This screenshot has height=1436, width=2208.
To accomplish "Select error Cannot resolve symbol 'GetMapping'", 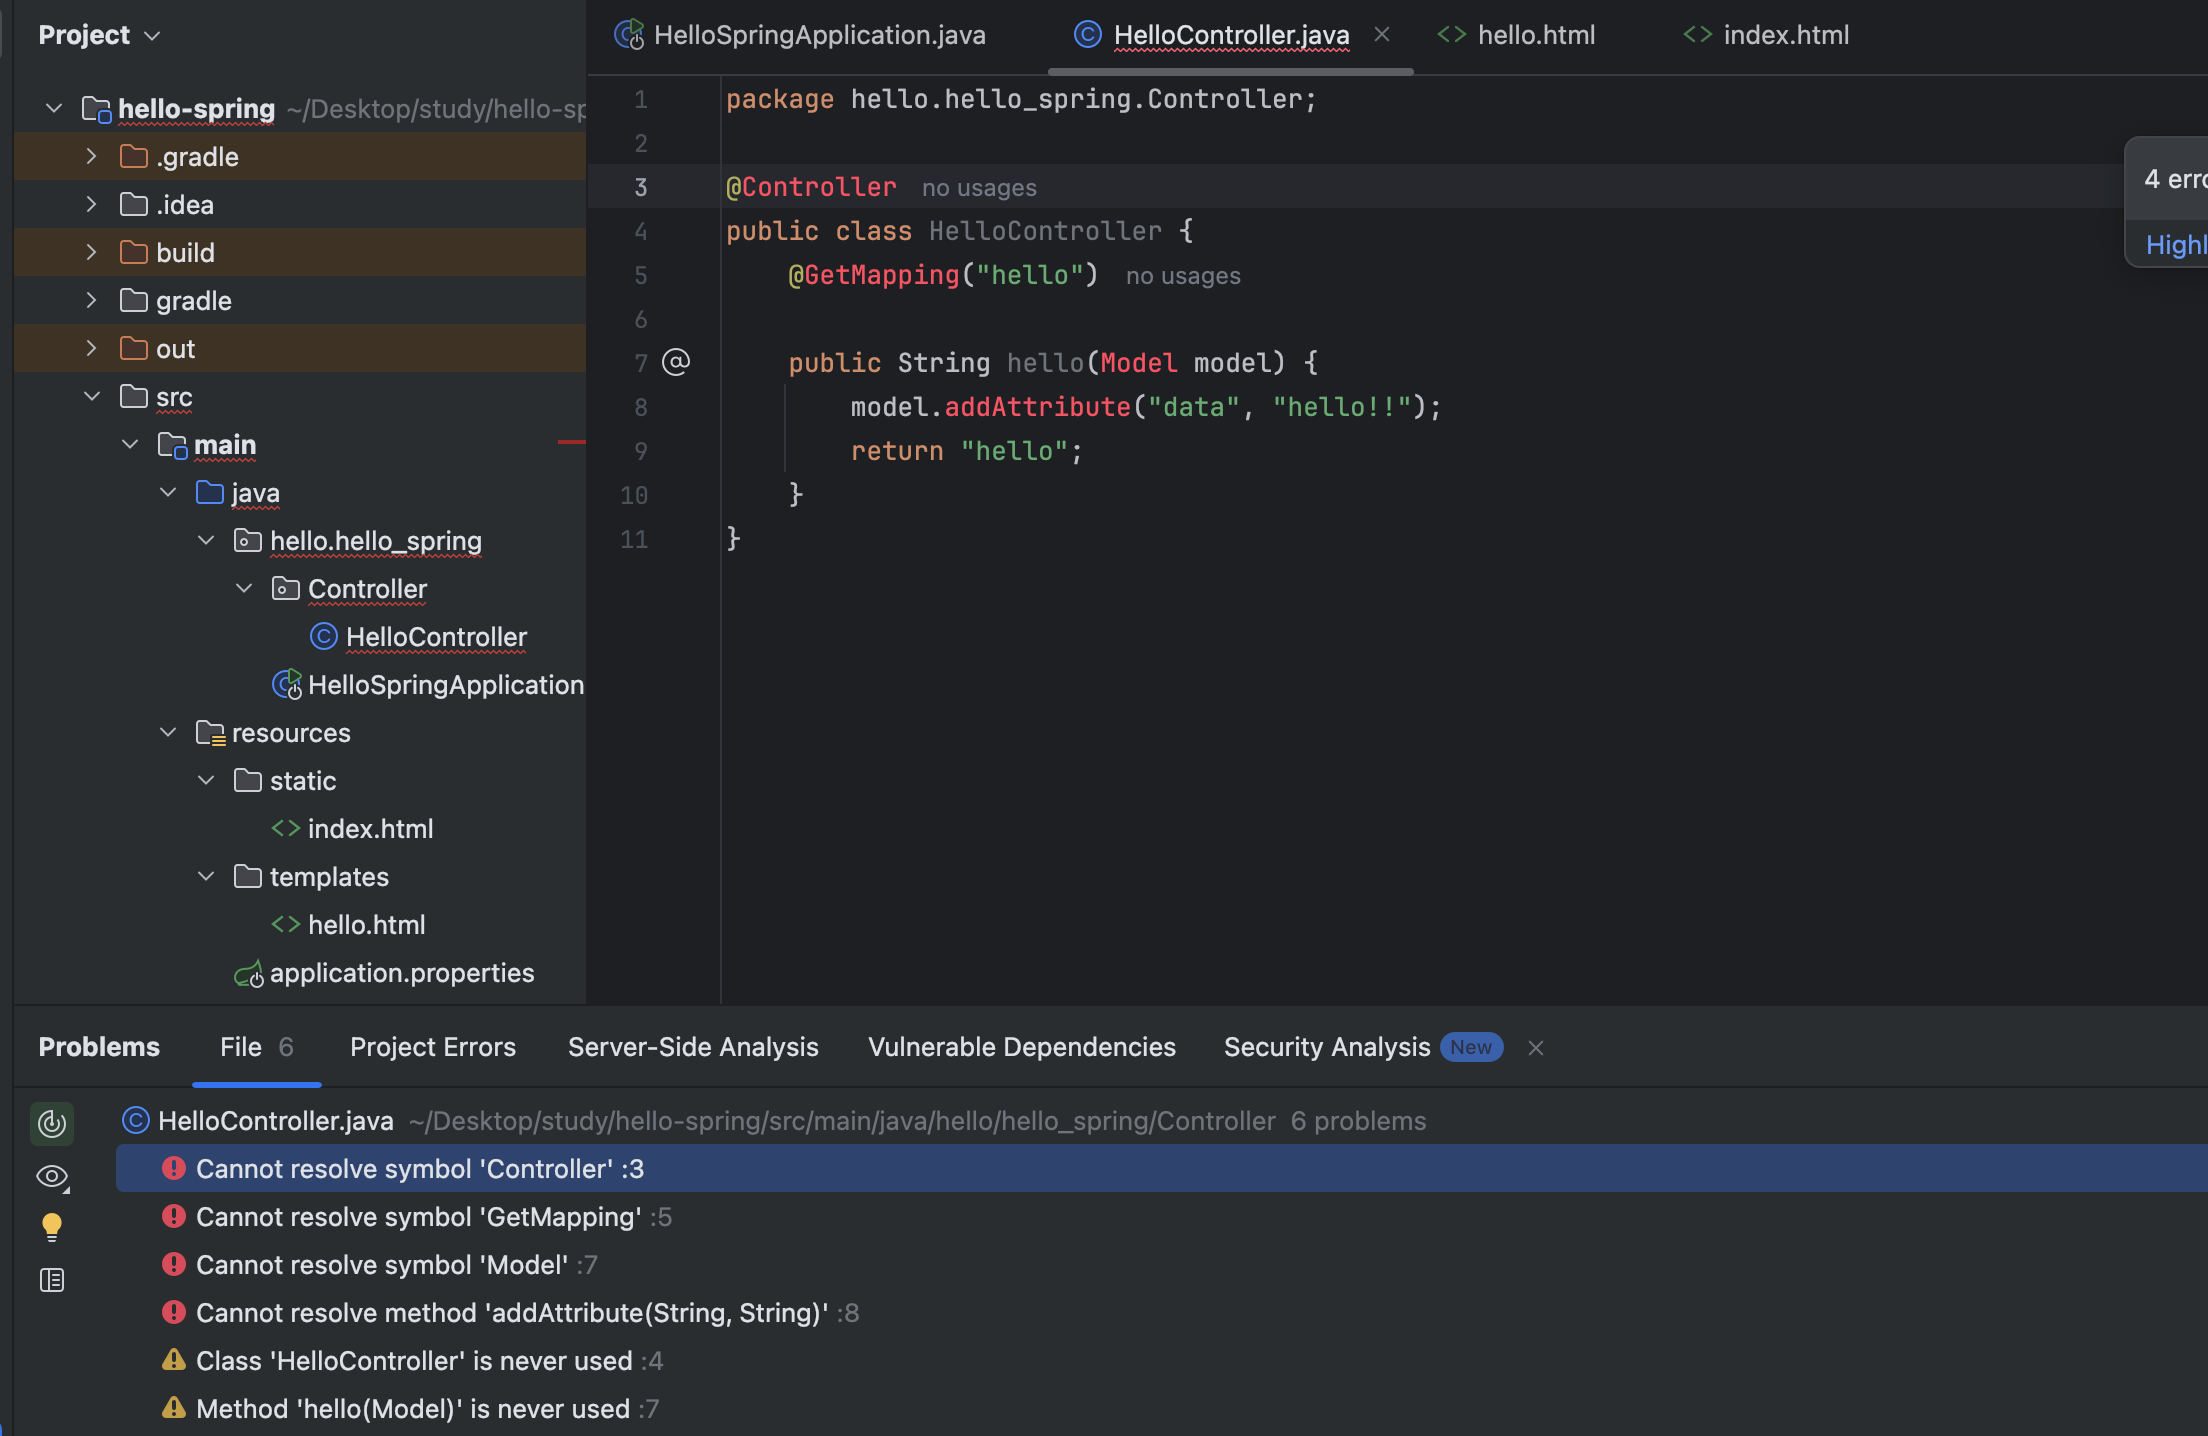I will coord(1162,1216).
